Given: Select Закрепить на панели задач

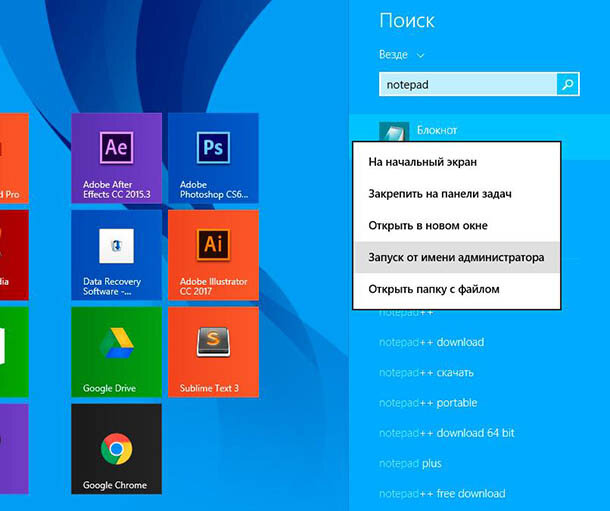Looking at the screenshot, I should pyautogui.click(x=456, y=194).
